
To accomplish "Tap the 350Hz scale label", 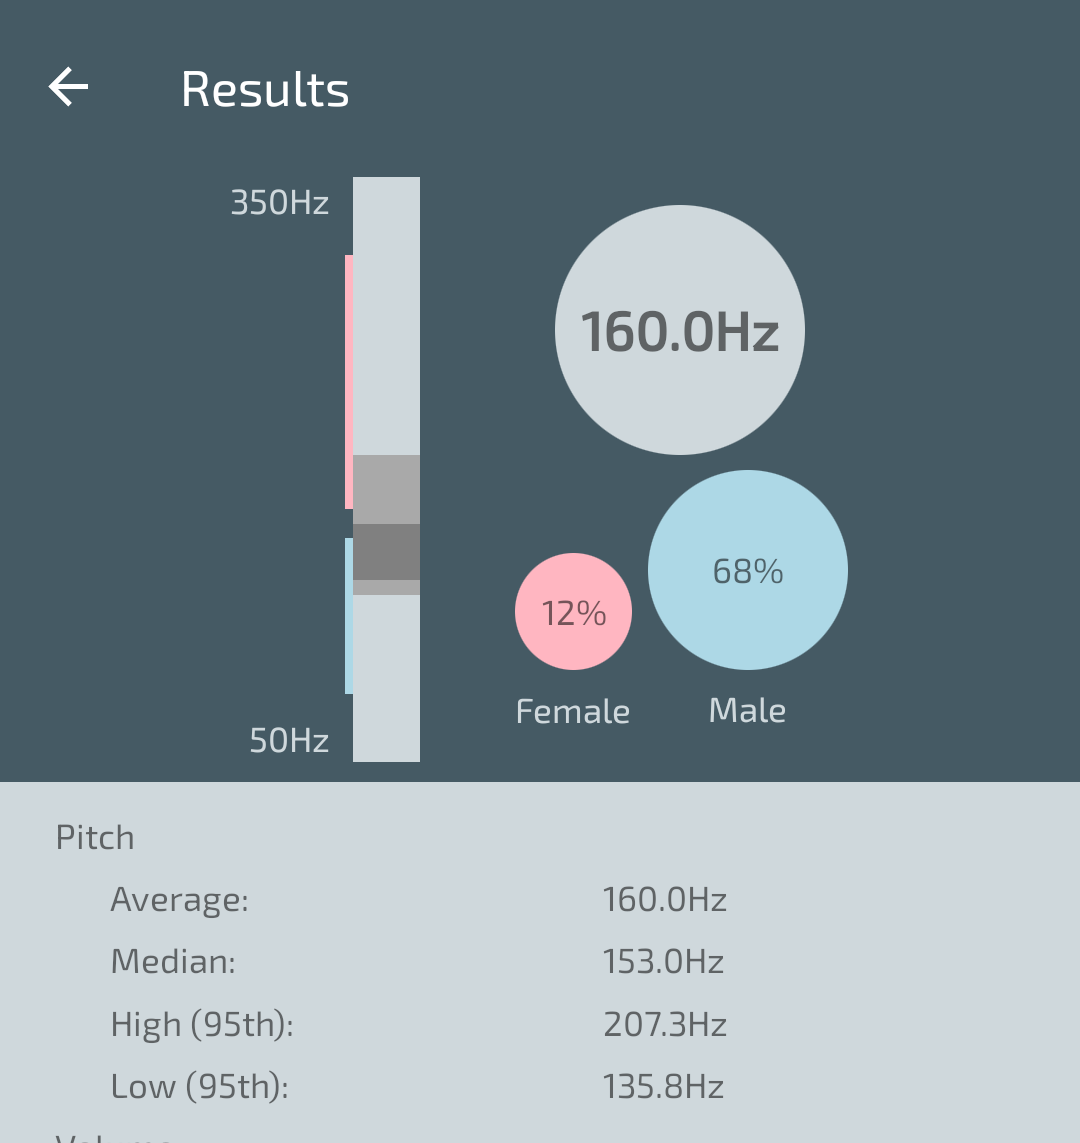I will click(x=280, y=202).
